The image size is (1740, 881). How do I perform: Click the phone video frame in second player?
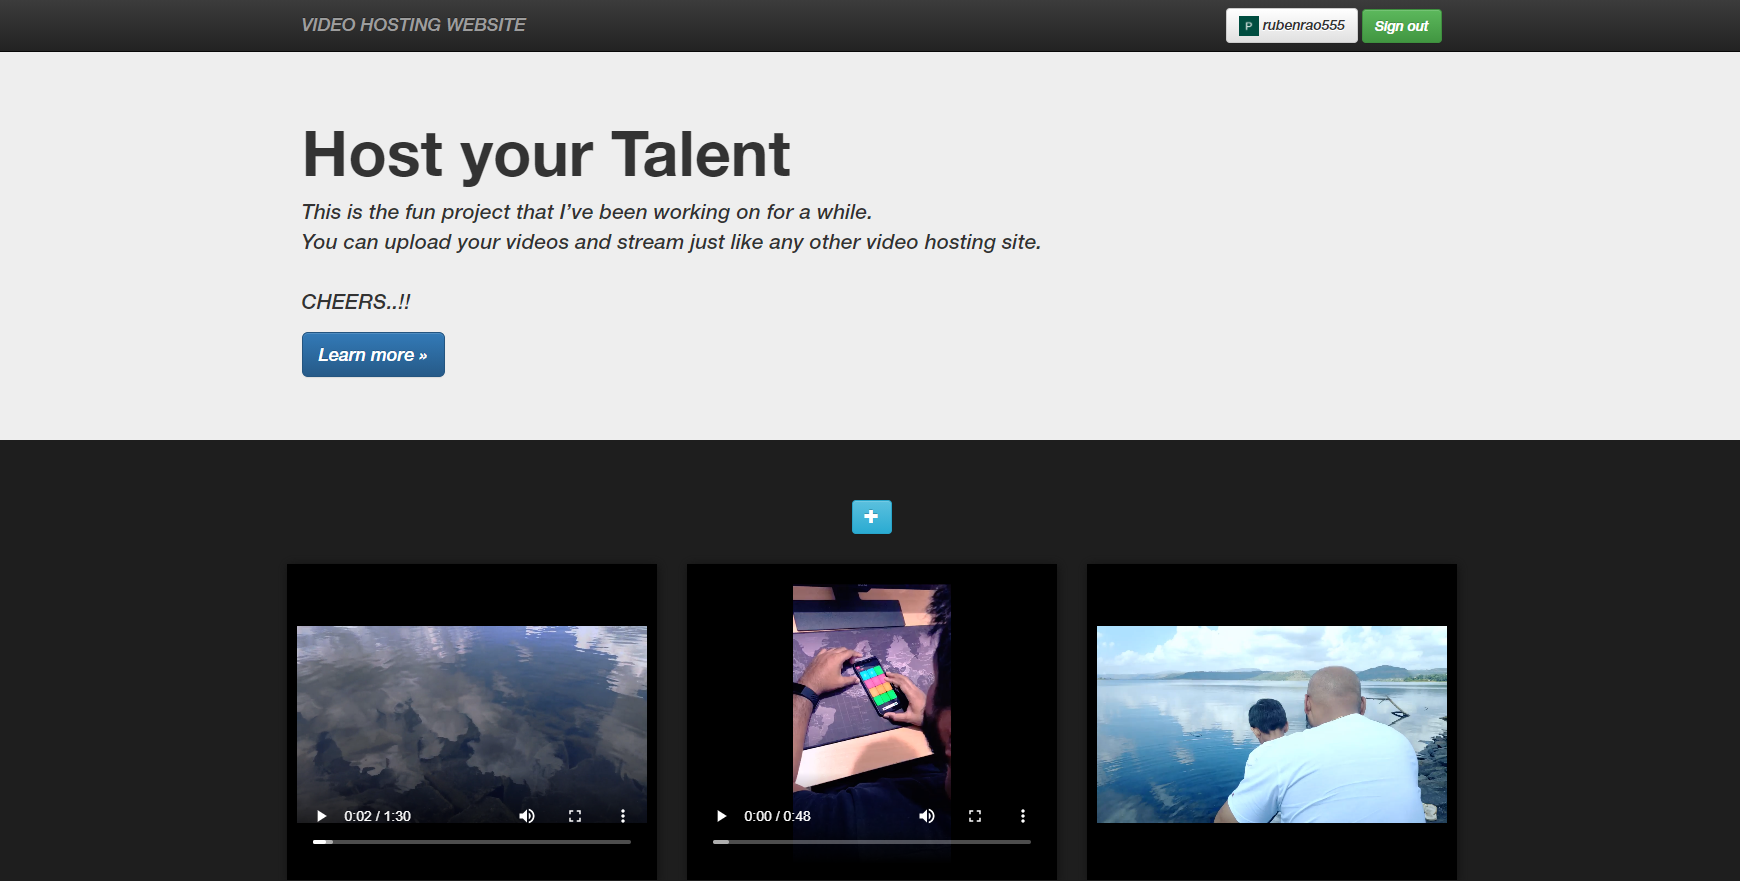tap(872, 690)
